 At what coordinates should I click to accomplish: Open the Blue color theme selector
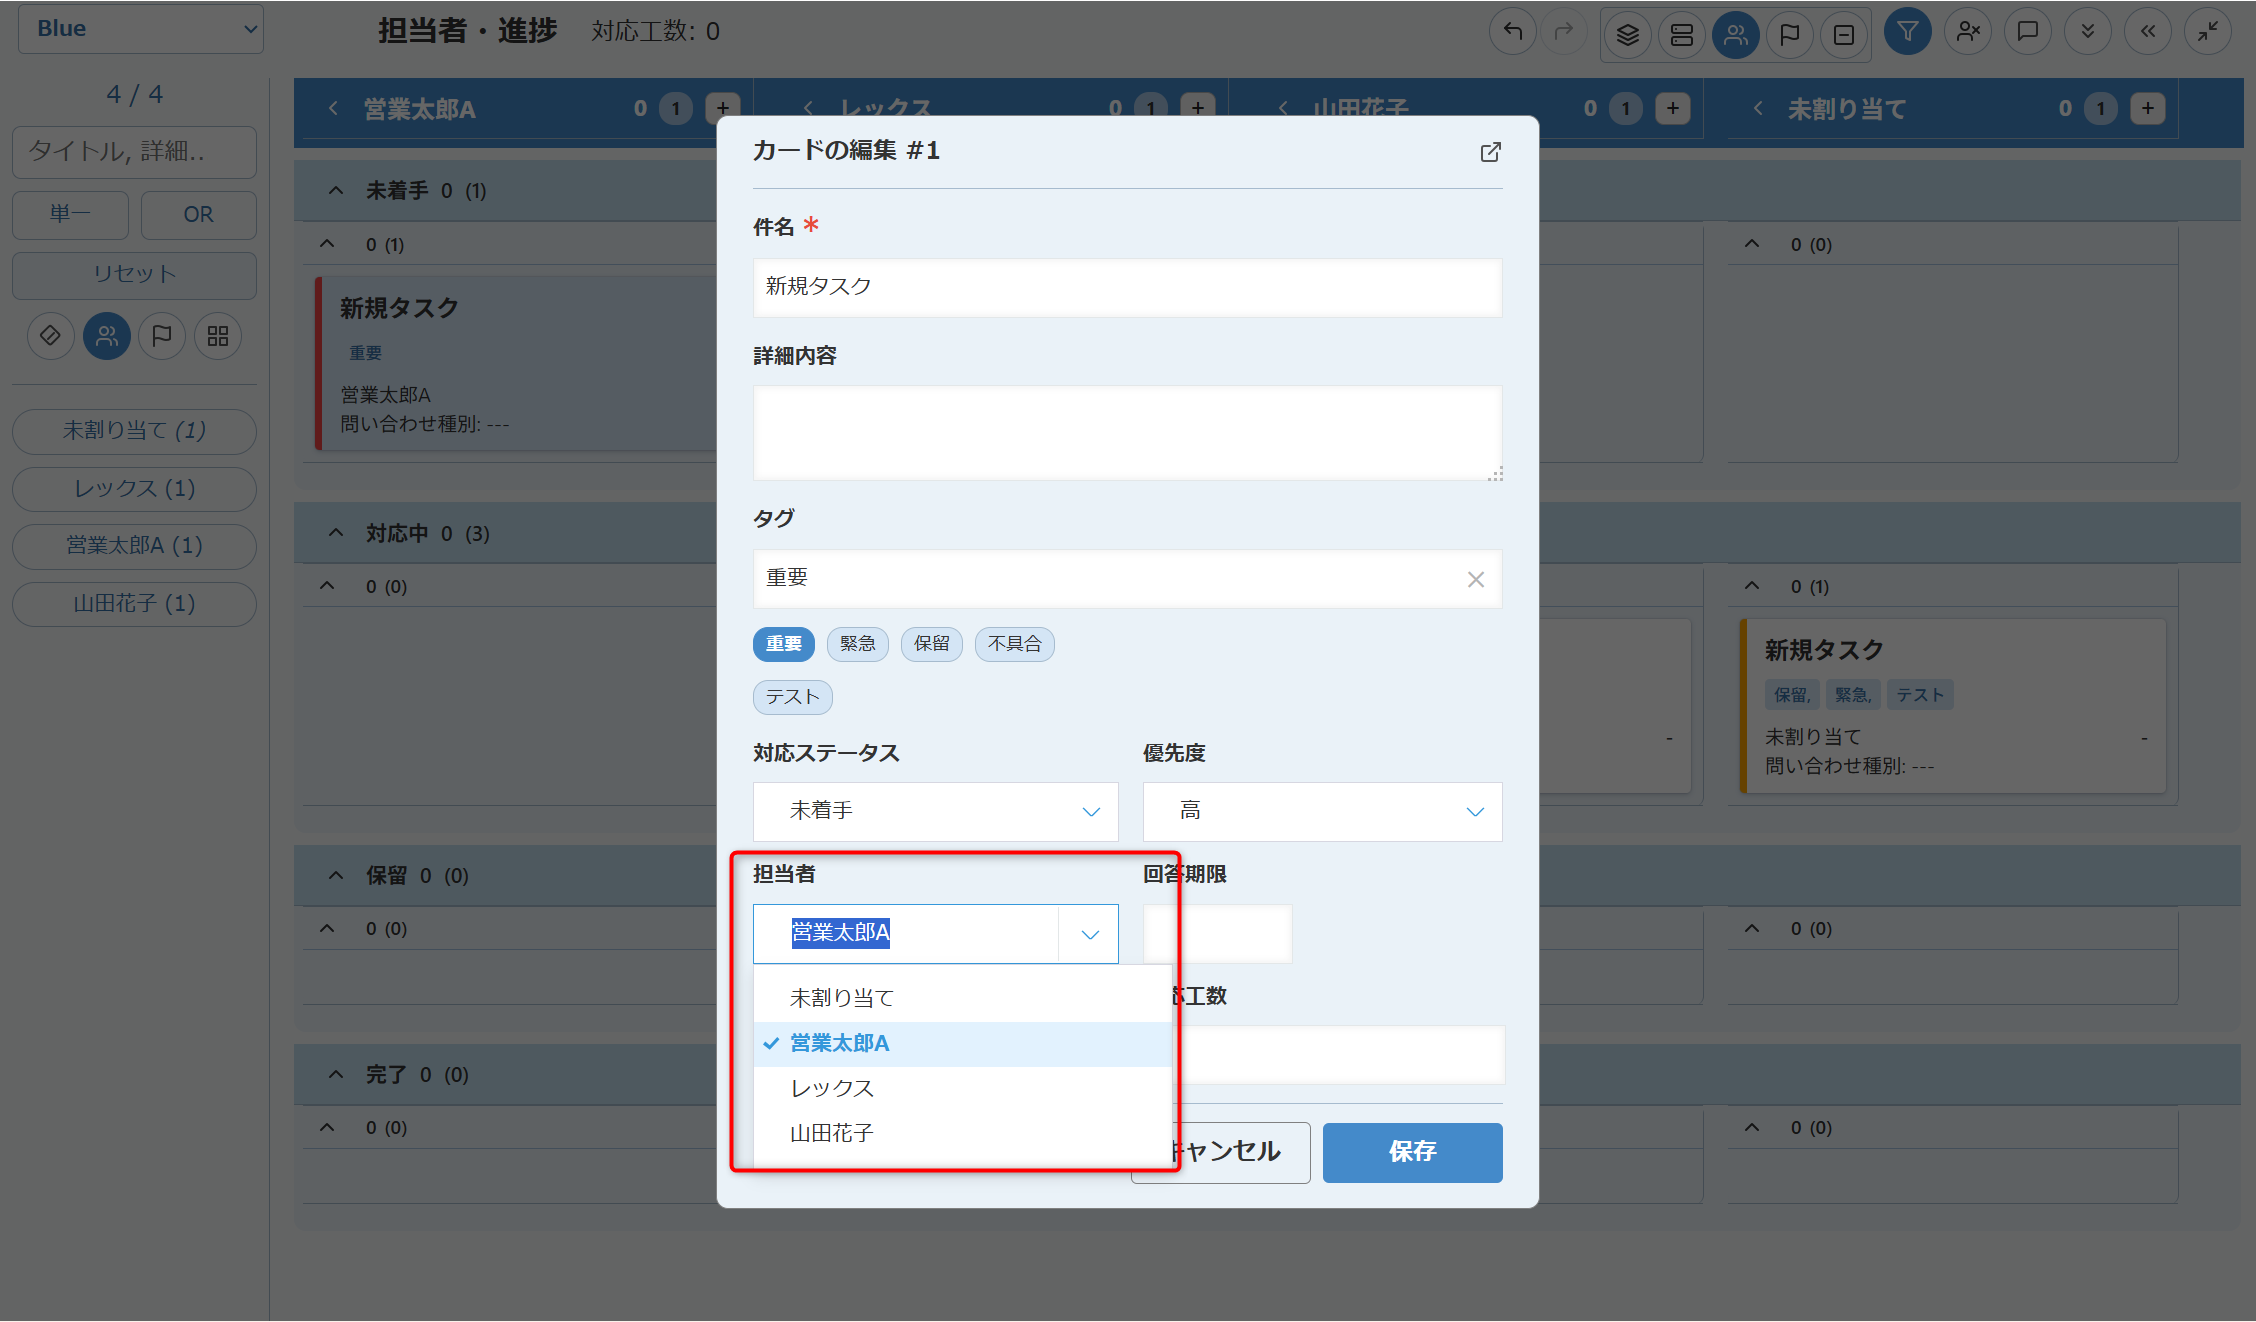pyautogui.click(x=141, y=29)
